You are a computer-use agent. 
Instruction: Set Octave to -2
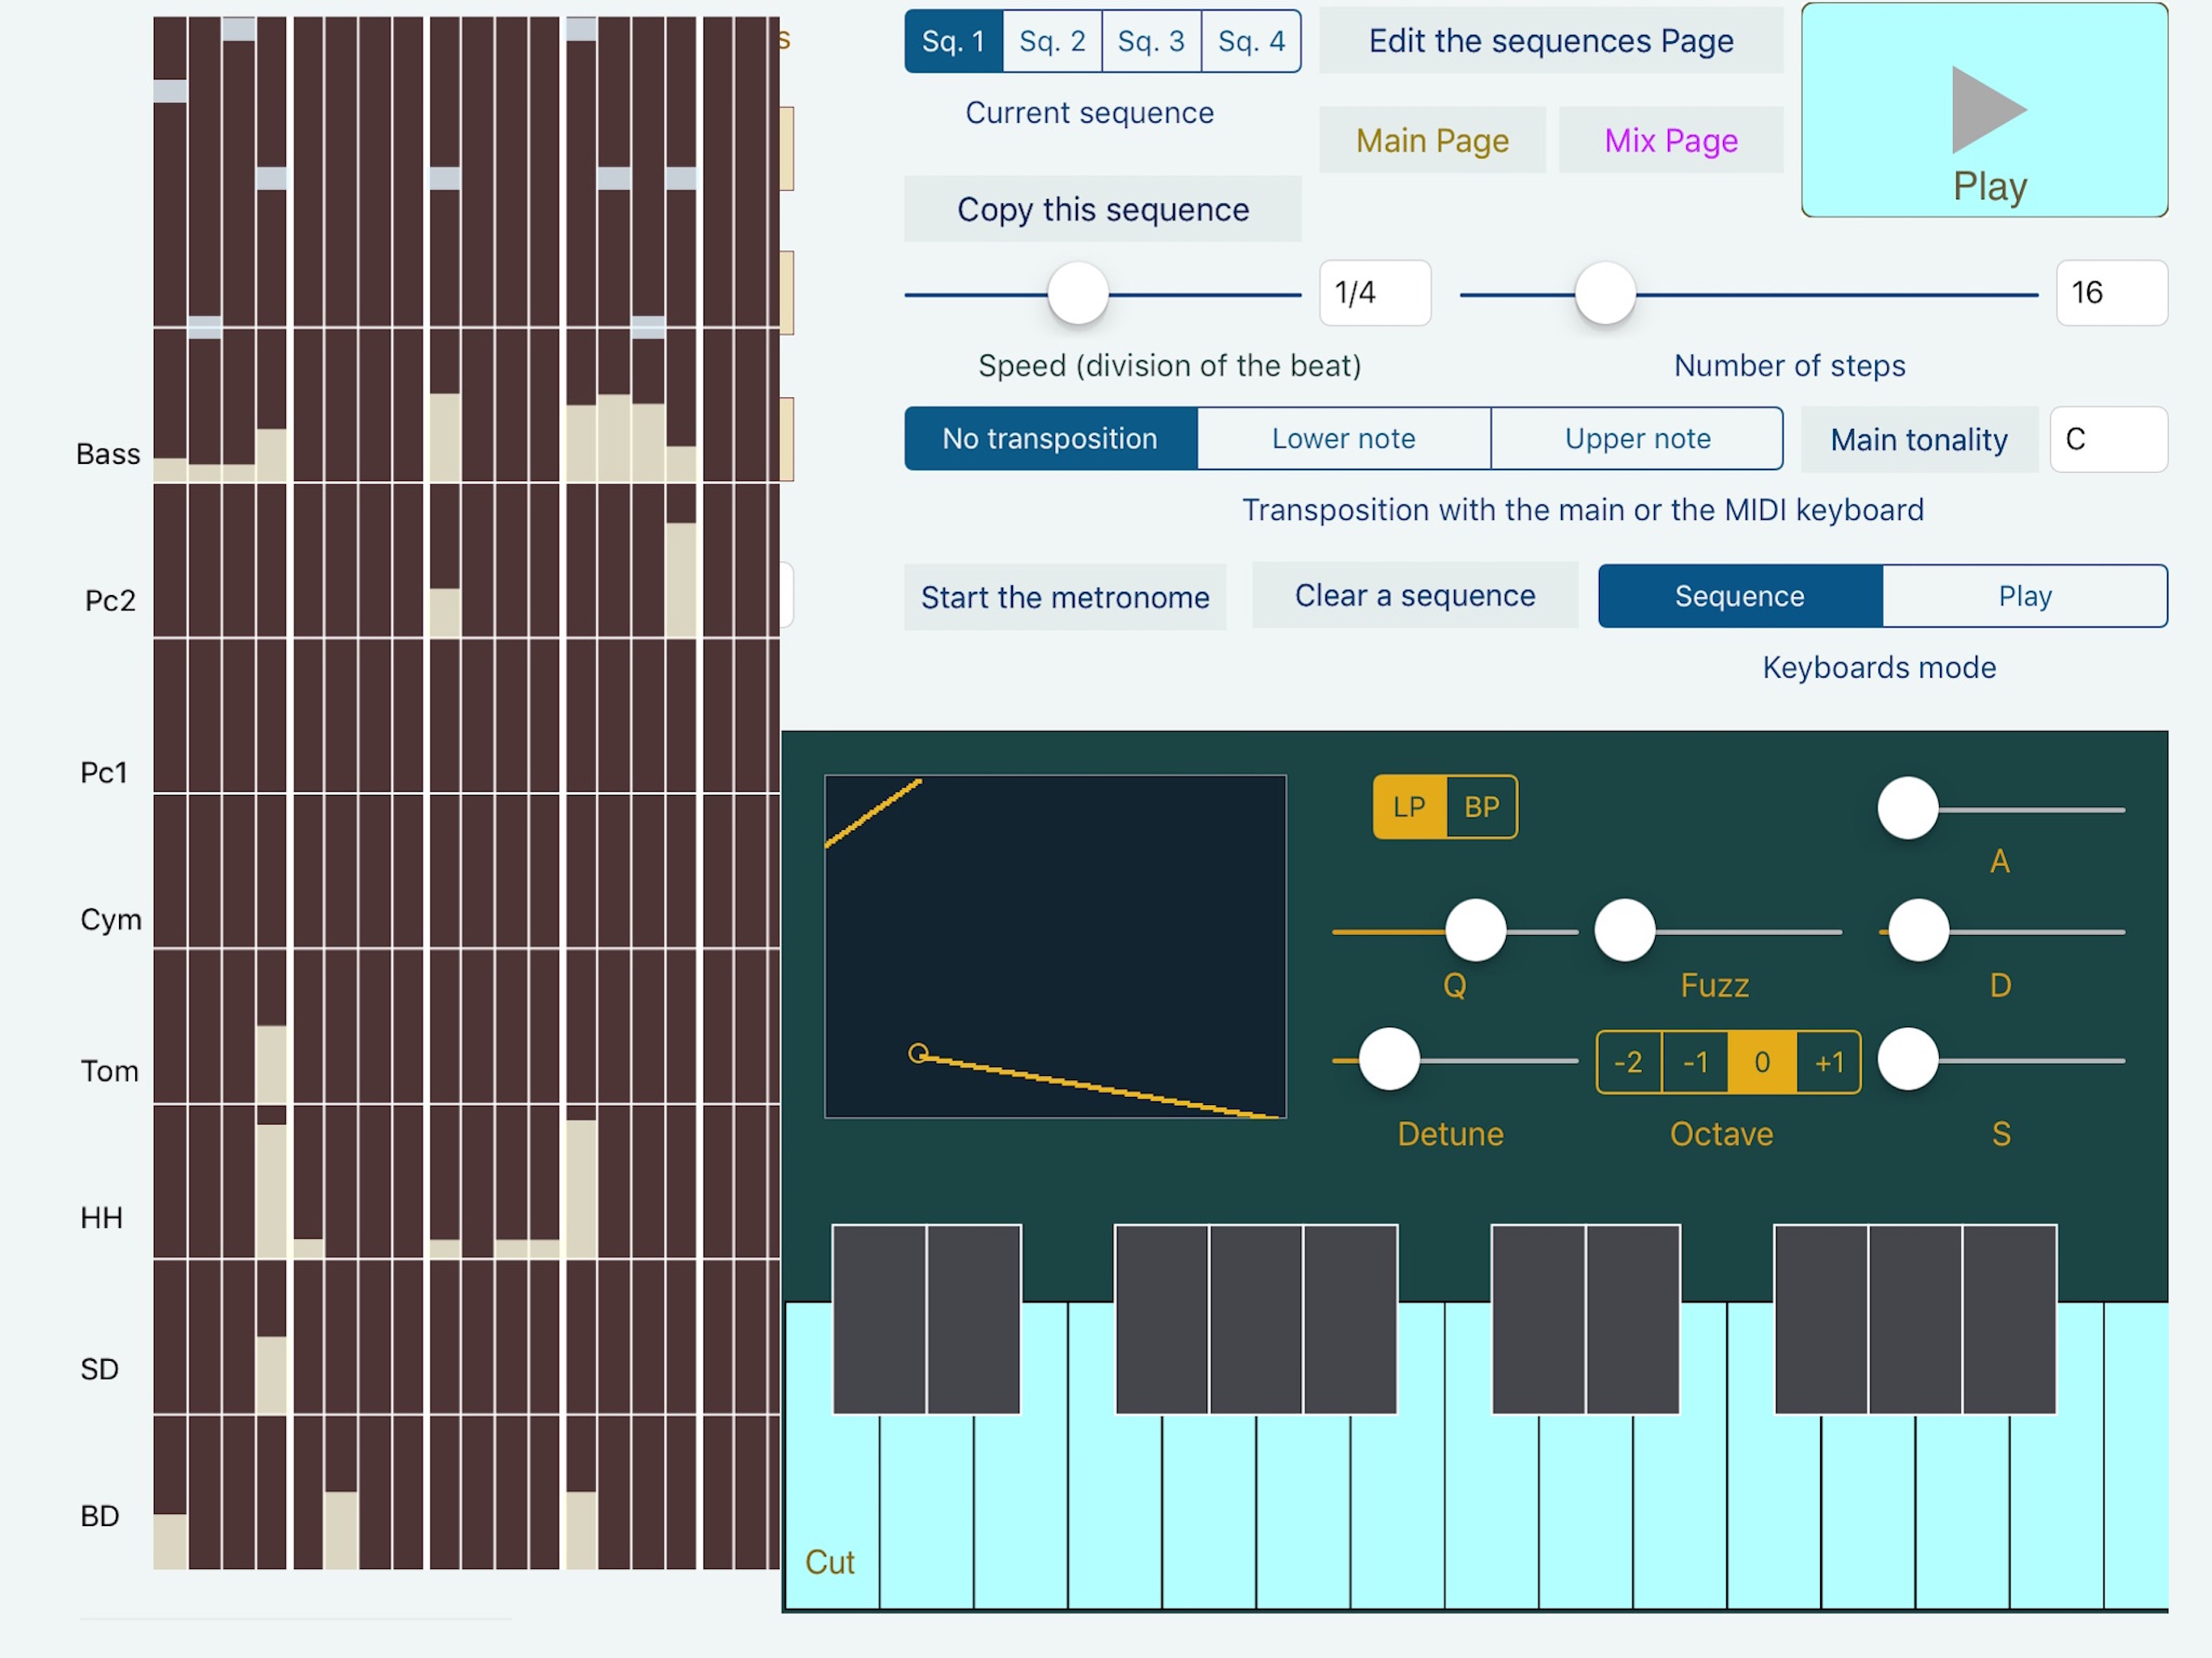click(x=1628, y=1062)
